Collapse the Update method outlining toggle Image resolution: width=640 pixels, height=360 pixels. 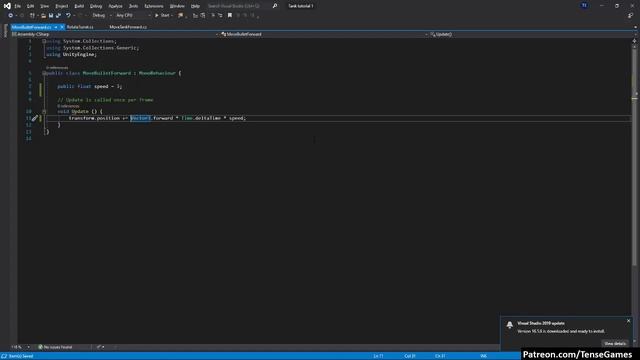pos(44,111)
